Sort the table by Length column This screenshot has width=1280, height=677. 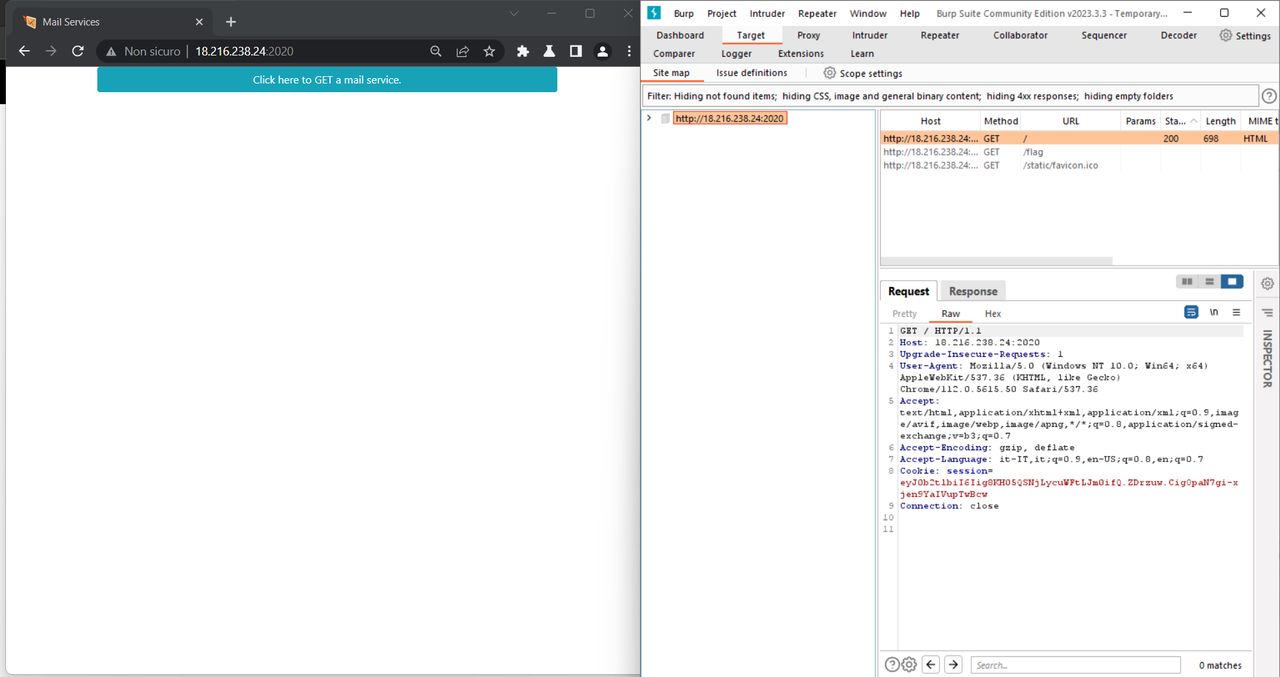(1220, 121)
